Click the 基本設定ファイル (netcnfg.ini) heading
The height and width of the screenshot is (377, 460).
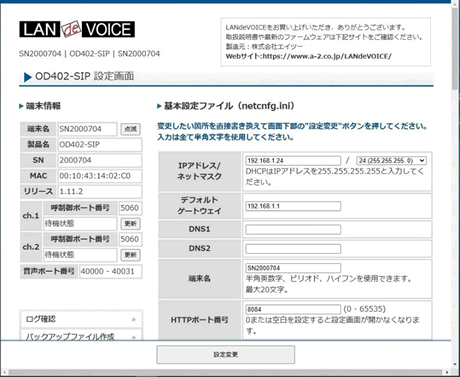[229, 106]
